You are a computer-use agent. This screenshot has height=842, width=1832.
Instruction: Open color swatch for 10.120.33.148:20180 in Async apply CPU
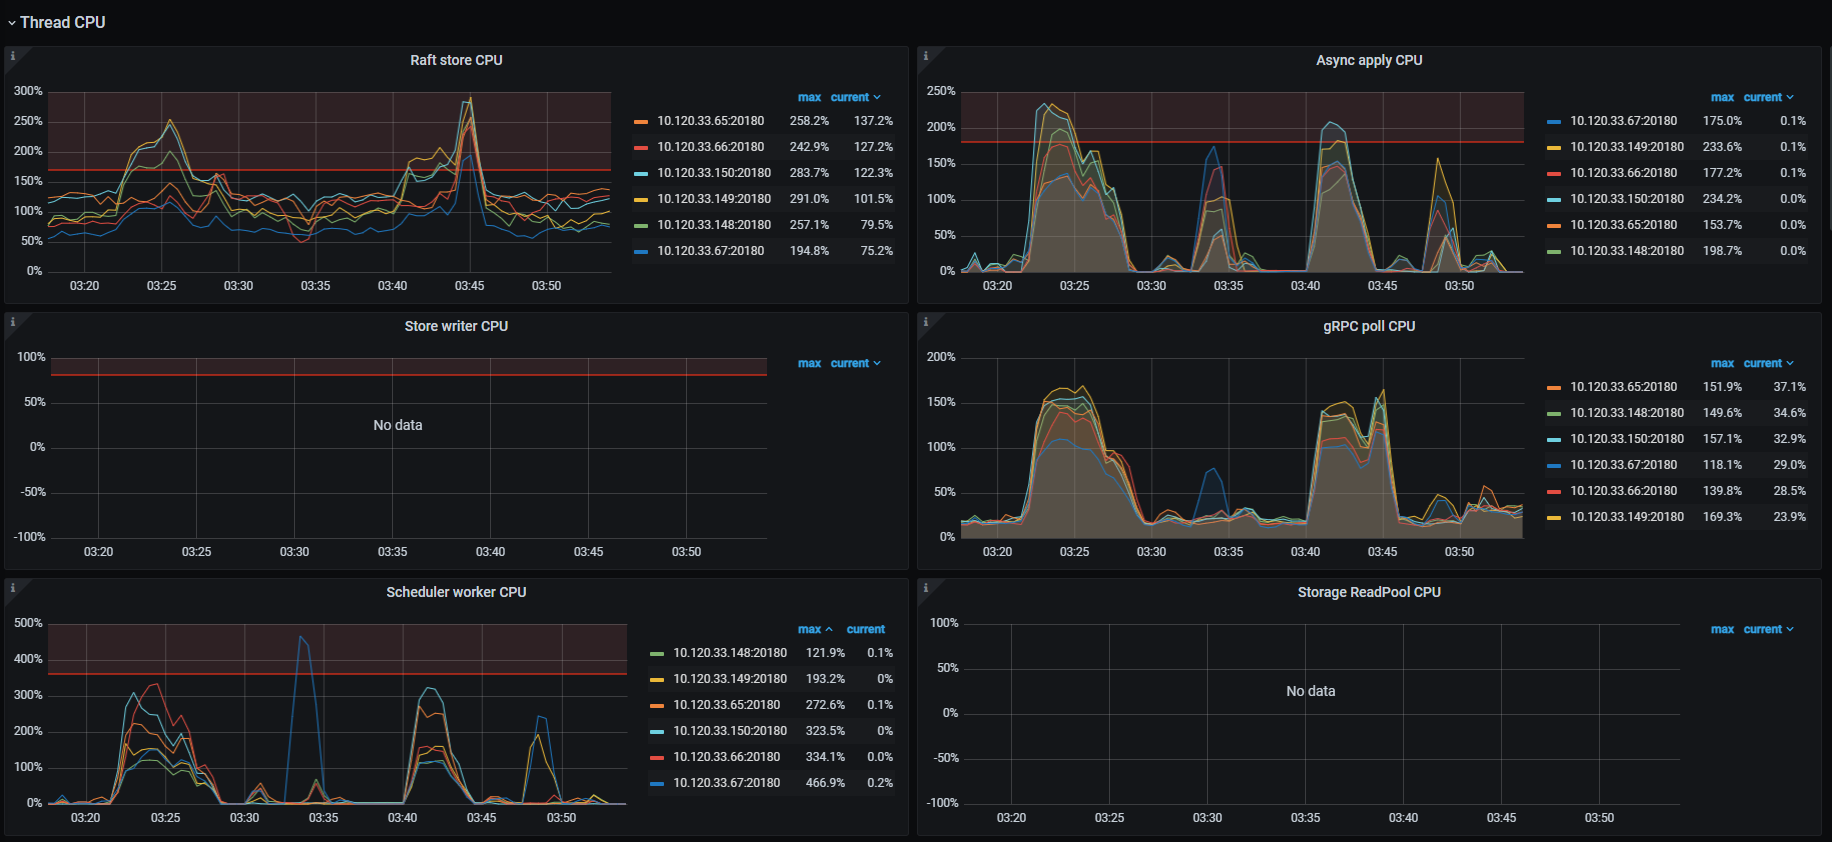pos(1554,252)
